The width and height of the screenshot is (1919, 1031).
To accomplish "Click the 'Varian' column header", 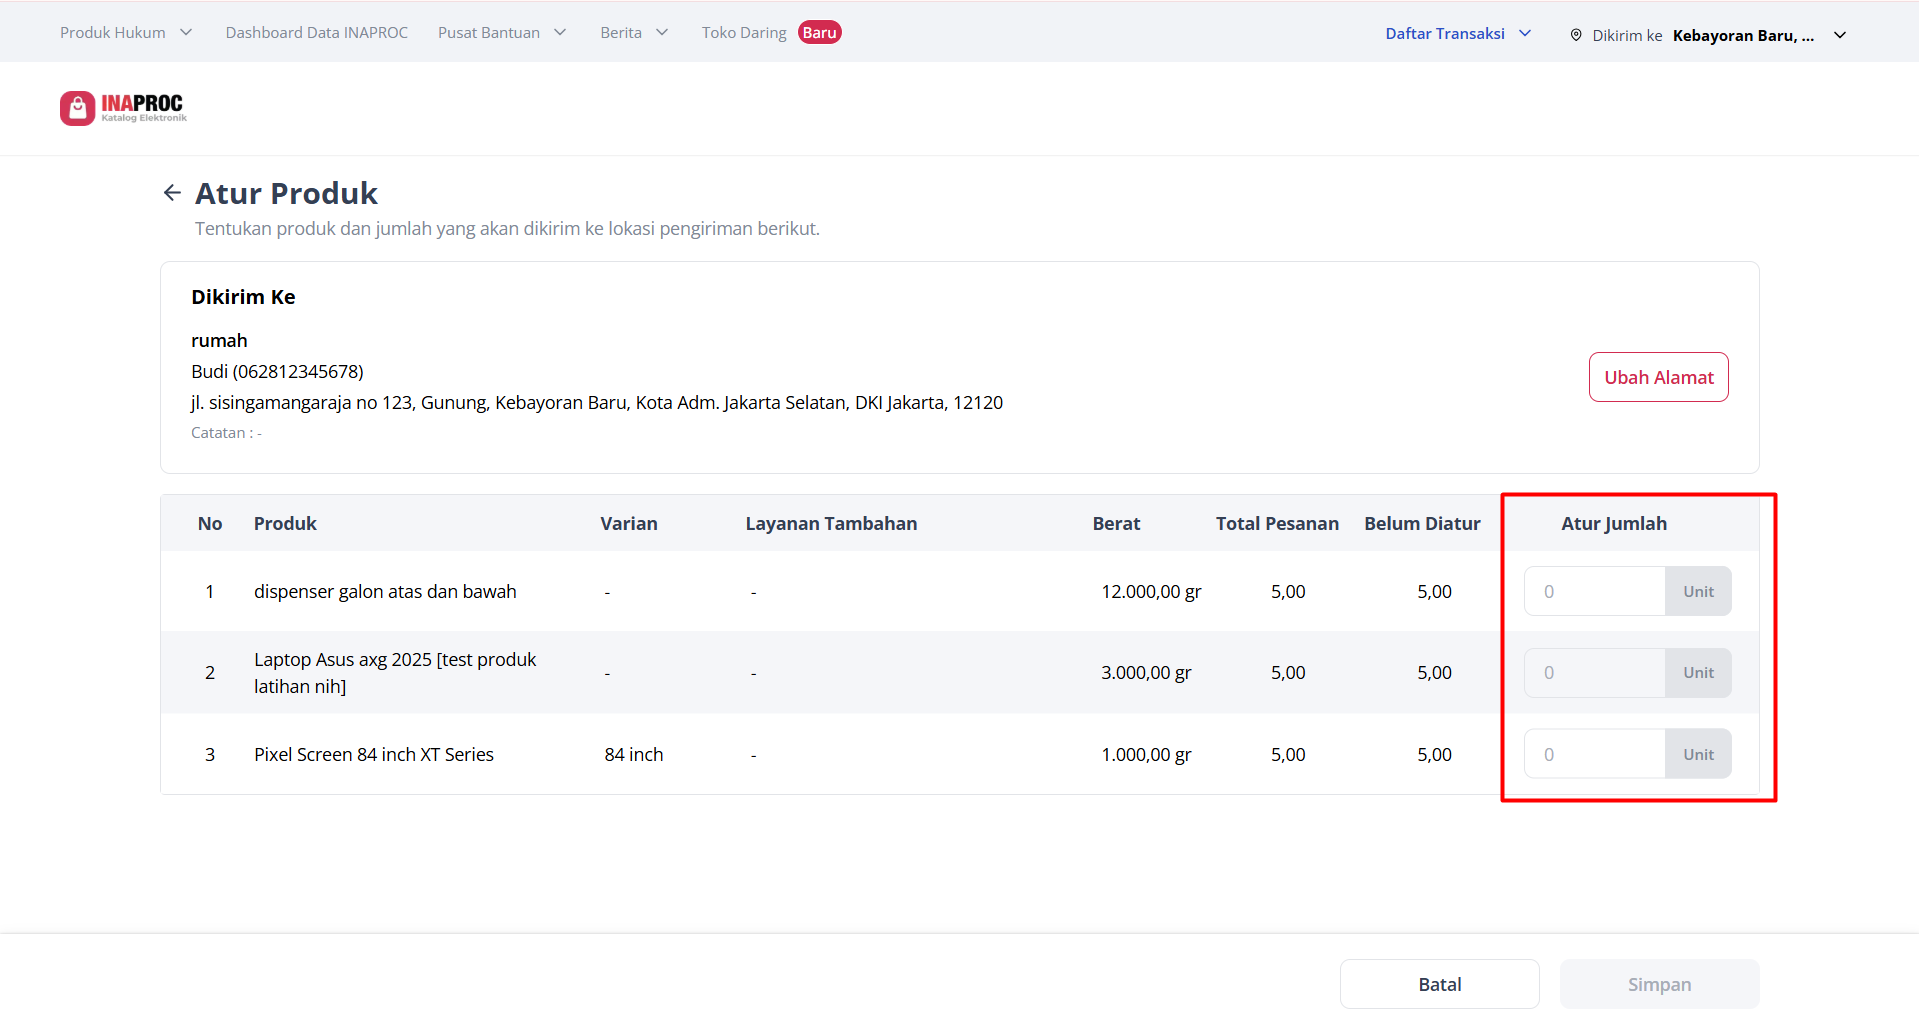I will pos(629,523).
